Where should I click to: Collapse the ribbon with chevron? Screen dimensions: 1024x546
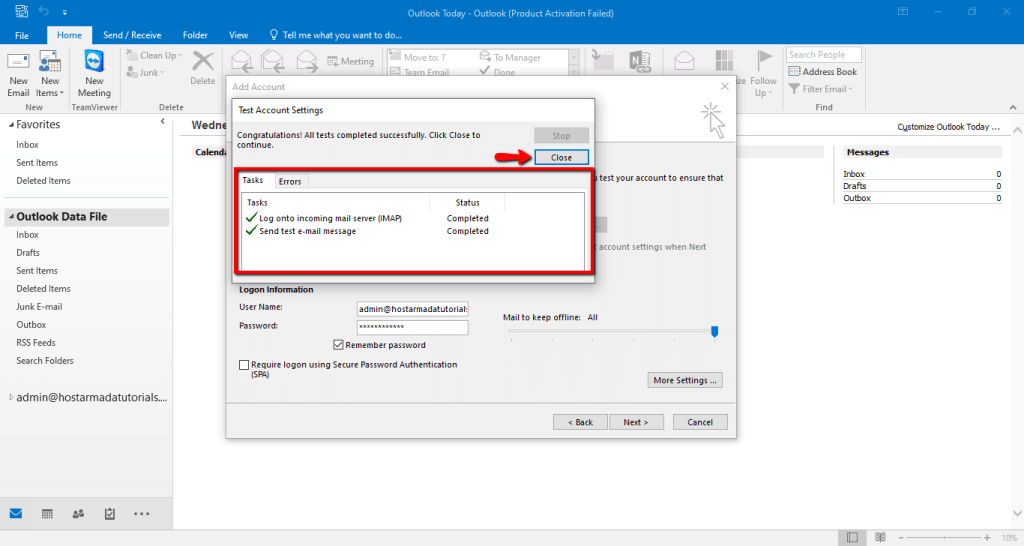1013,107
